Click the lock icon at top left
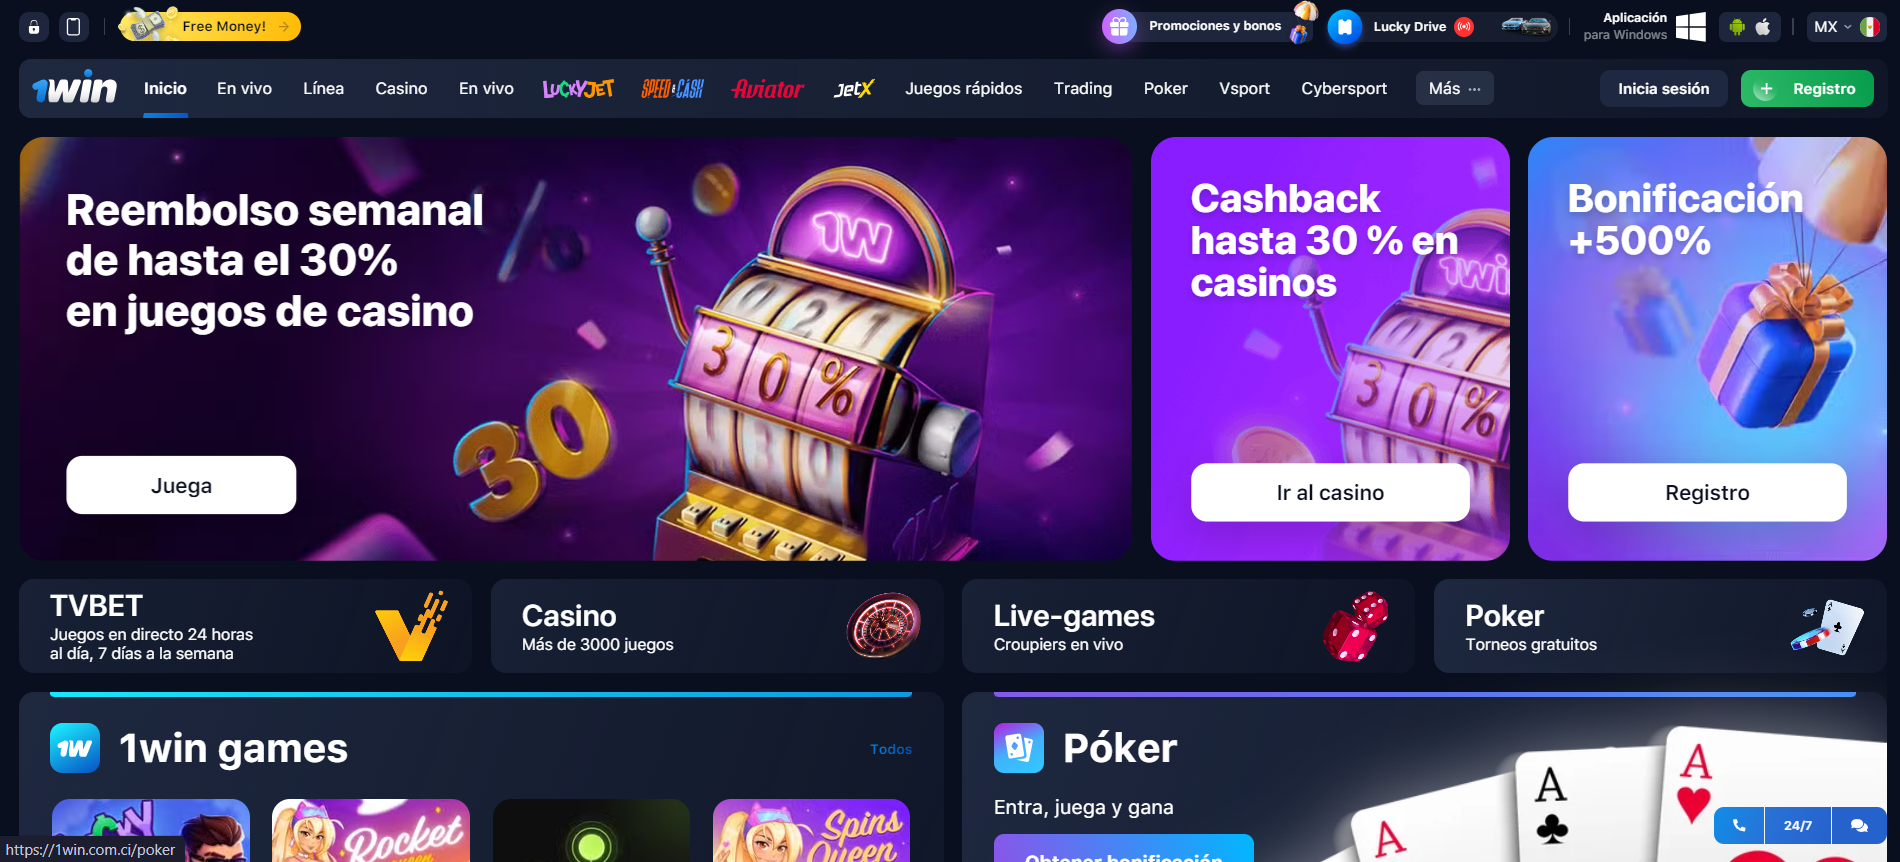This screenshot has height=862, width=1900. click(x=34, y=27)
